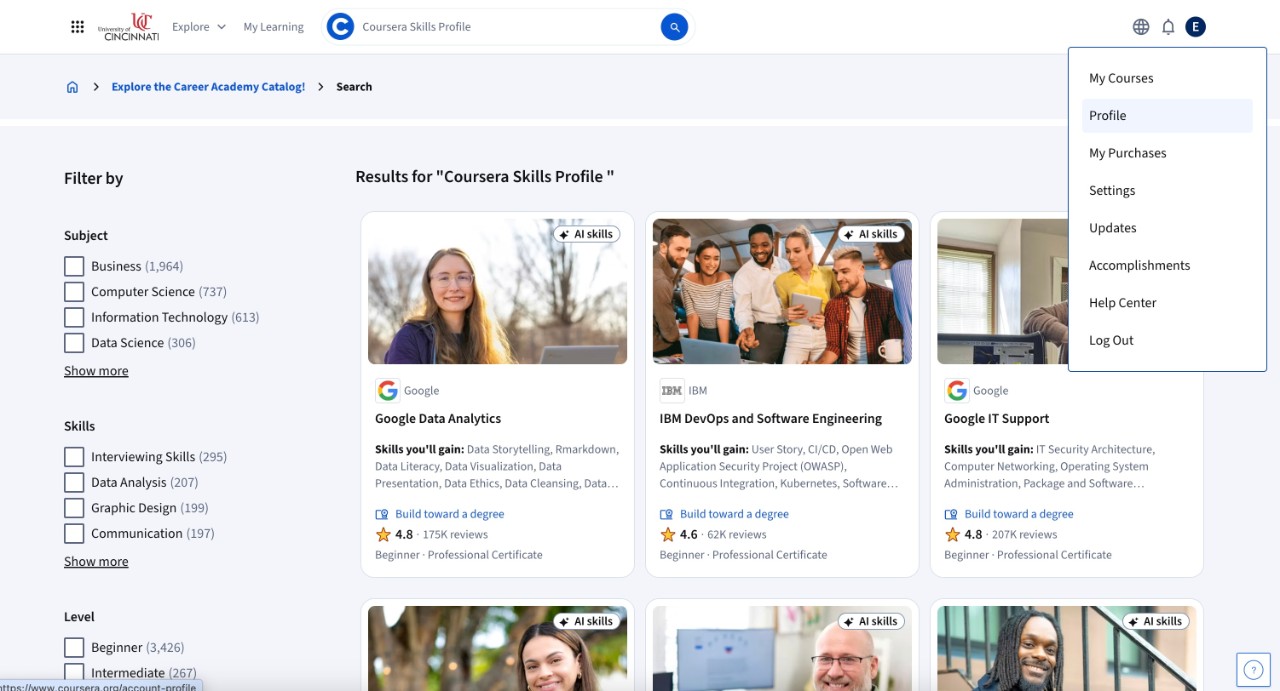Click My Learning in the navigation
The image size is (1280, 691).
[x=273, y=27]
